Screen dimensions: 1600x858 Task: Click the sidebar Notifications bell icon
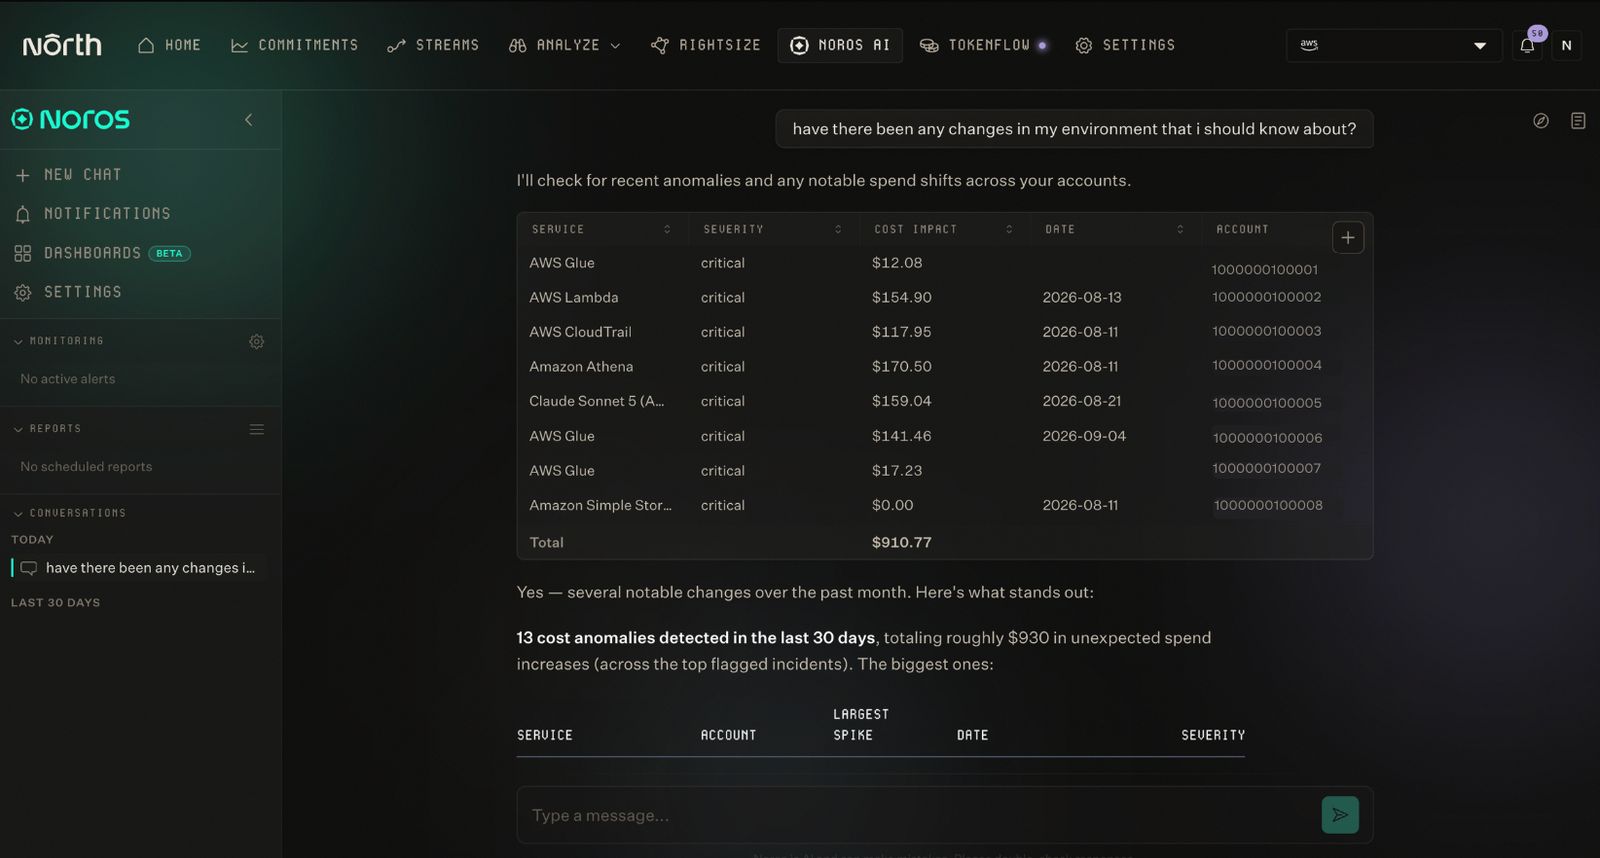[23, 214]
